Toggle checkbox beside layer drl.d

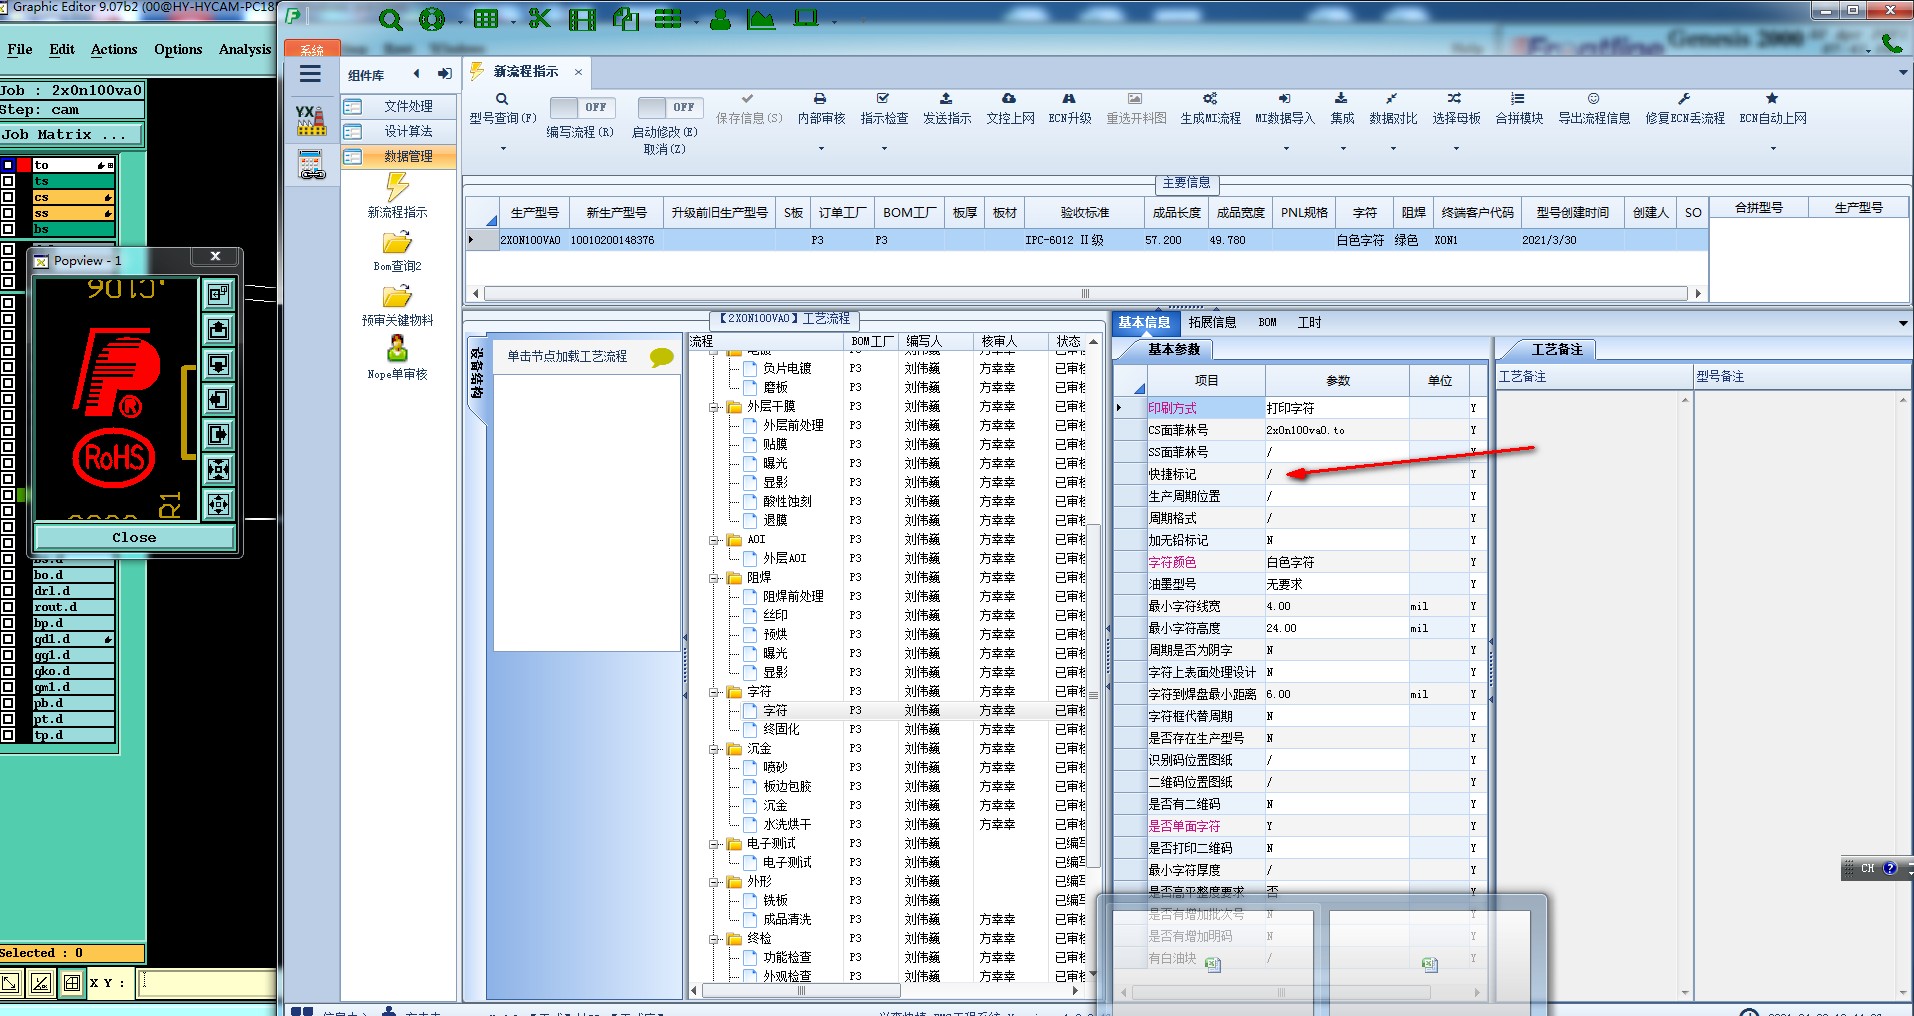pos(8,591)
